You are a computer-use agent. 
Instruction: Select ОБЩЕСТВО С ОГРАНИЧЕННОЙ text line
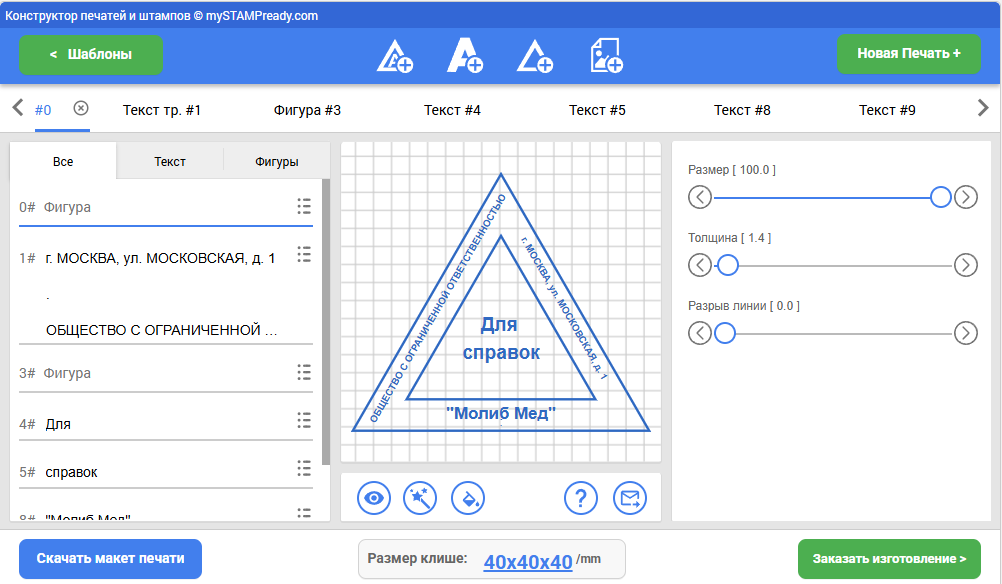click(162, 330)
